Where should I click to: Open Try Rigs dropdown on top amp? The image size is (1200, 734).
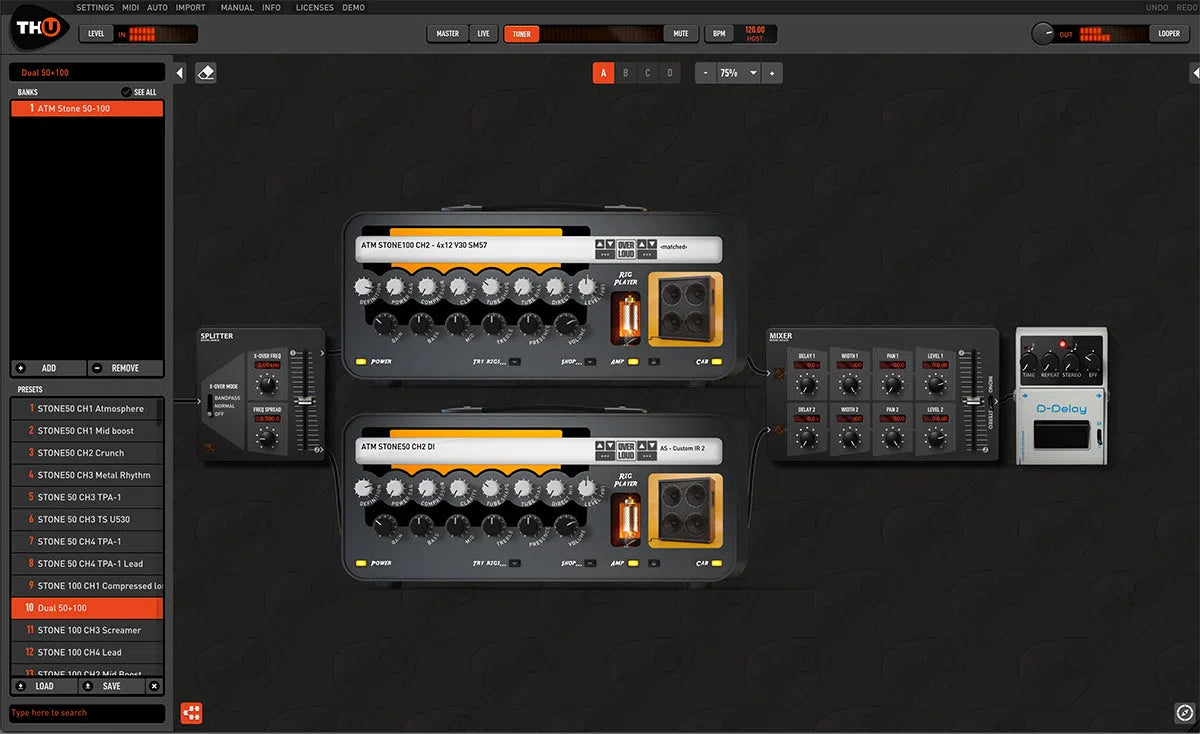[514, 362]
